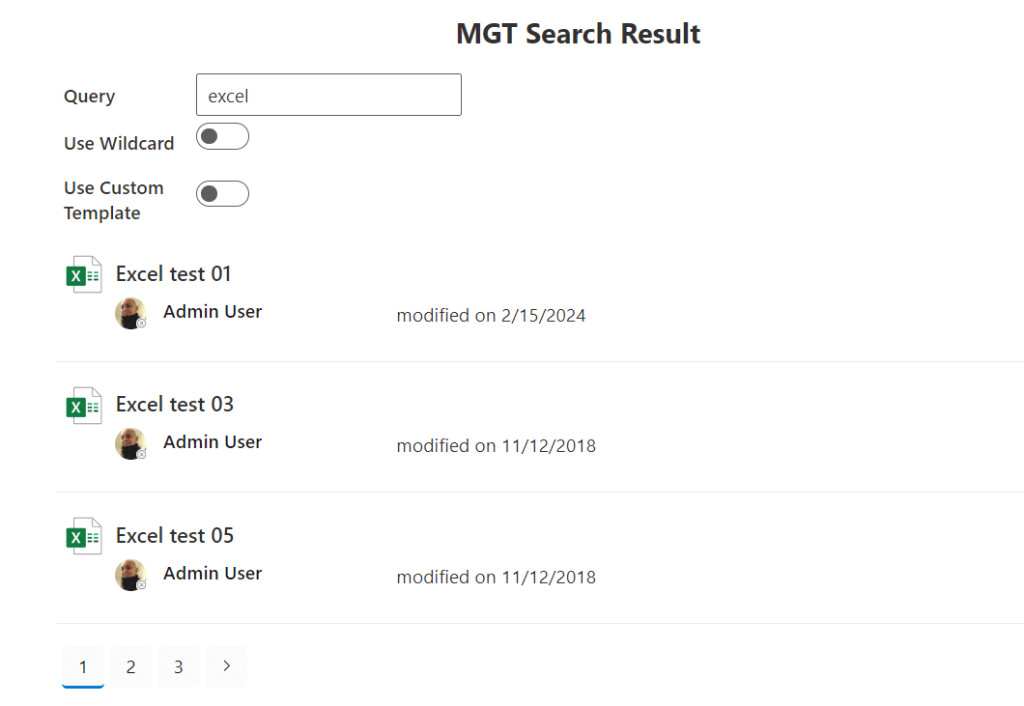This screenshot has height=706, width=1024.
Task: Enable the Use Wildcard toggle
Action: tap(222, 137)
